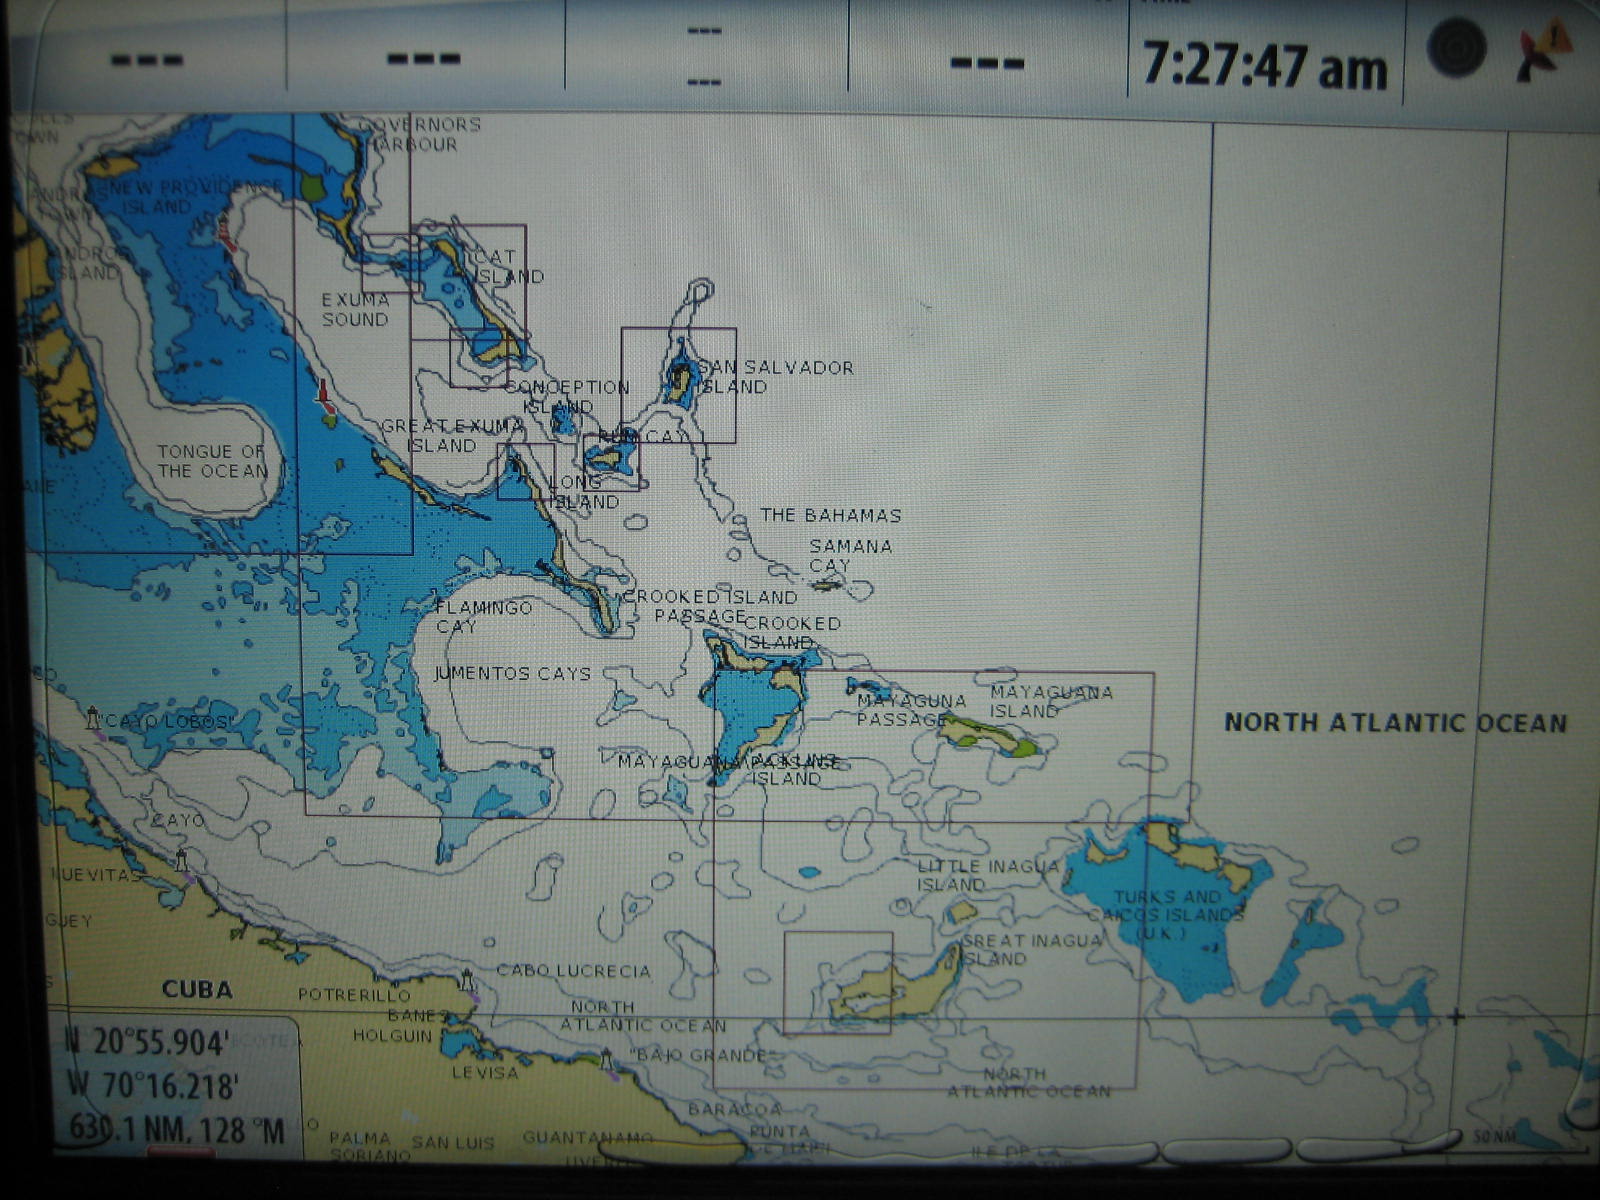The width and height of the screenshot is (1600, 1200).
Task: Tap the red marker below Exuma Sound label
Action: (x=323, y=391)
